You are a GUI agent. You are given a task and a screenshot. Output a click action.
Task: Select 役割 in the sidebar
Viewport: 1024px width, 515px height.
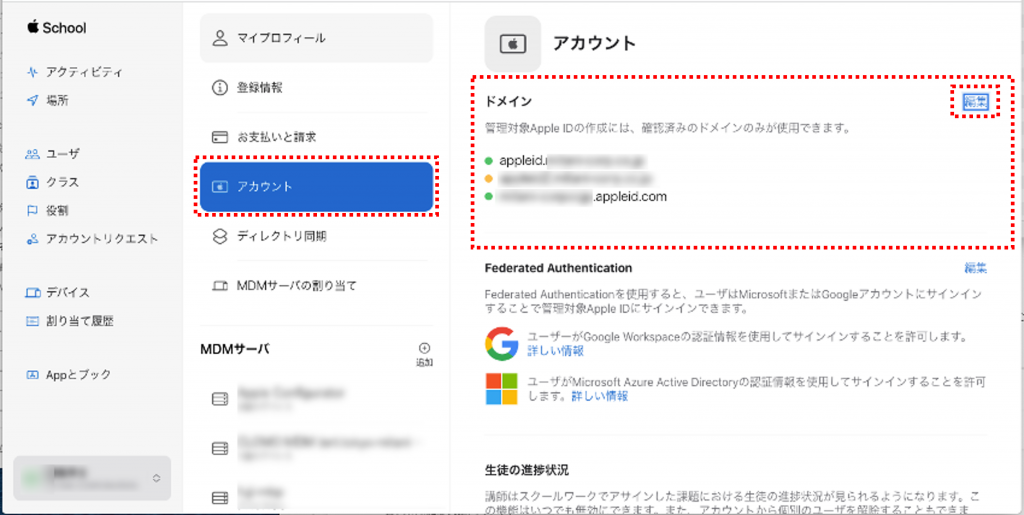click(57, 211)
